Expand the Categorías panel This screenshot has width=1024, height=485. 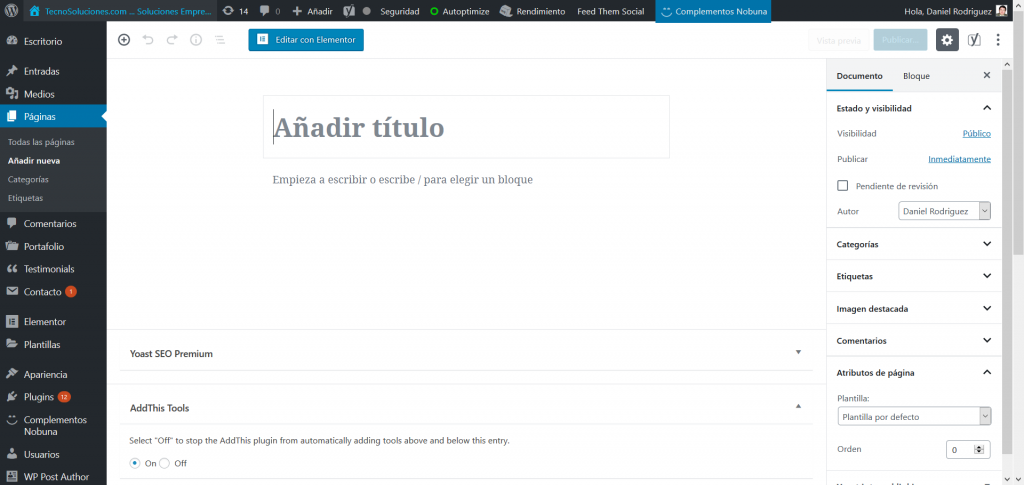(x=913, y=244)
